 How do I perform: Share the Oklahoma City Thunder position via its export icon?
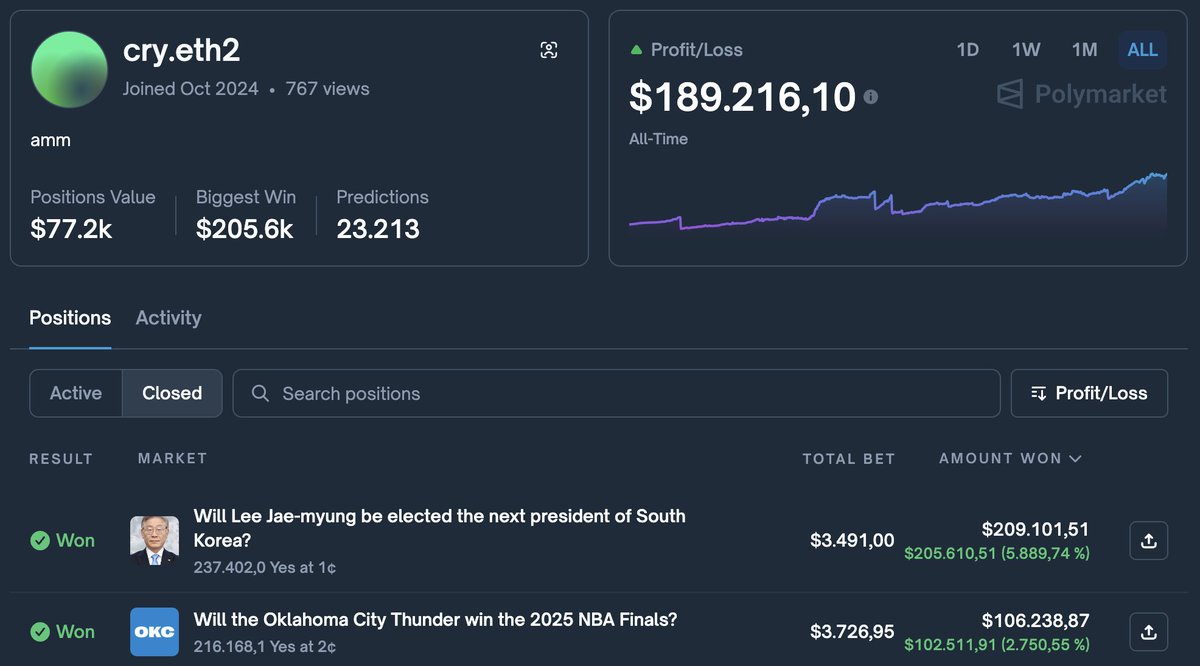1148,632
